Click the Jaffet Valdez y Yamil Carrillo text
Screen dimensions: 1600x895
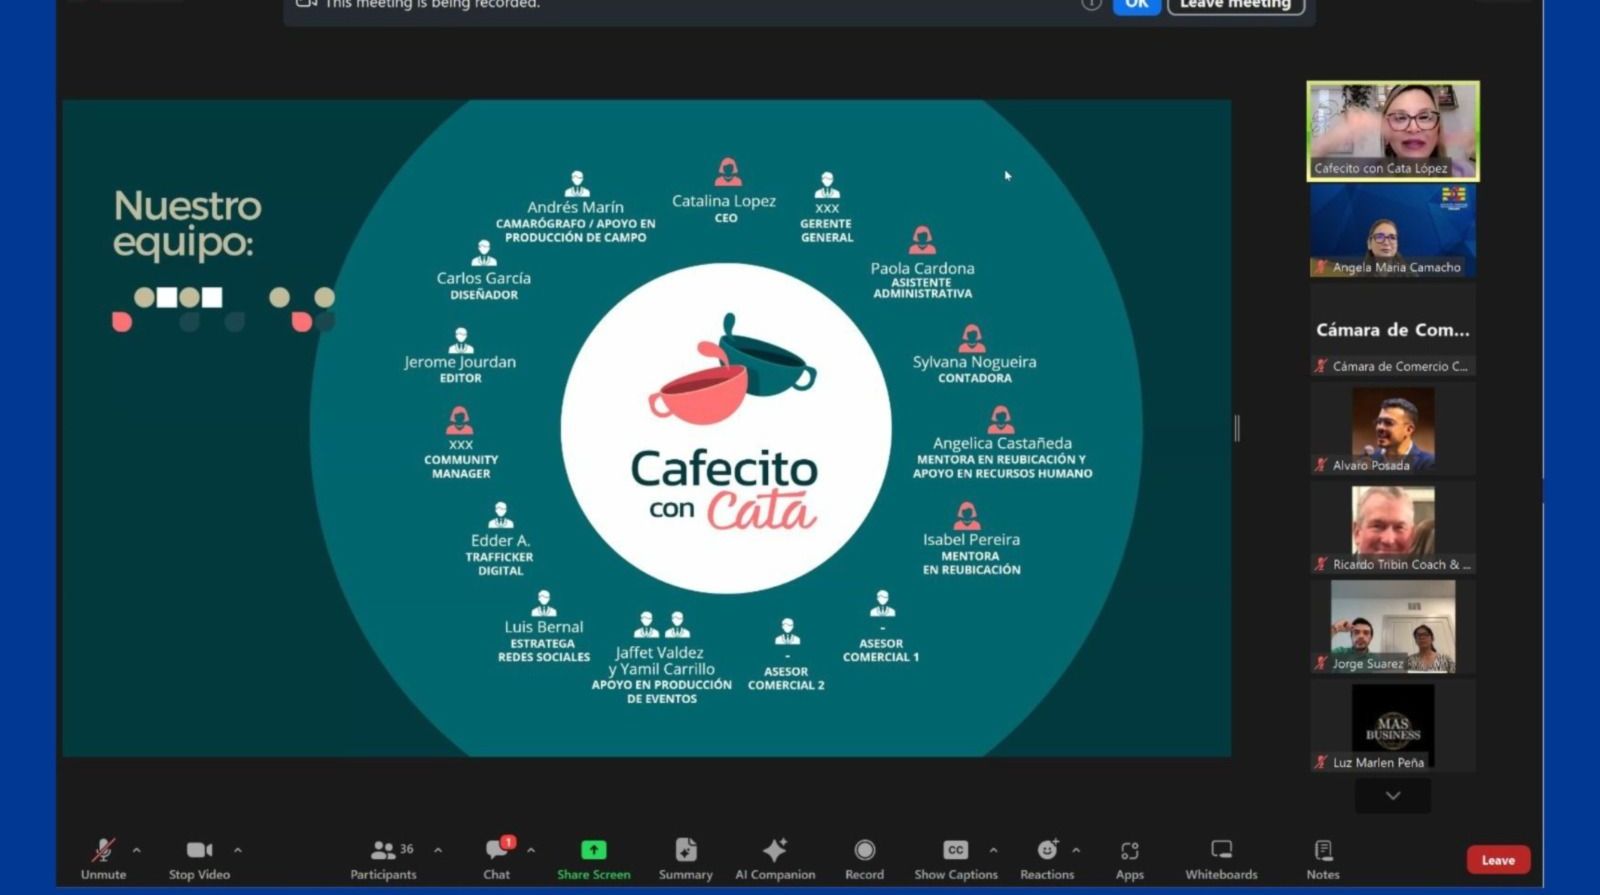coord(661,661)
